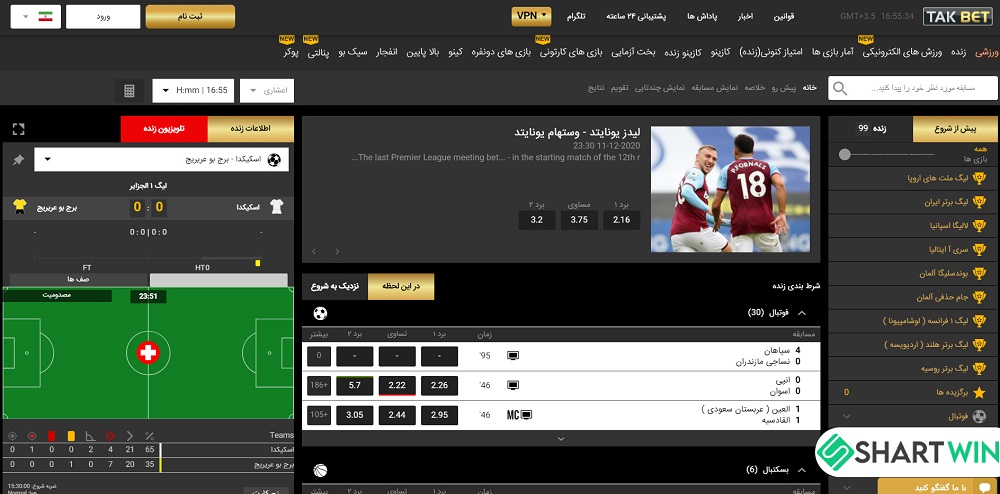The width and height of the screenshot is (1000, 494).
Task: Click next arrow on featured match slider
Action: tap(337, 251)
